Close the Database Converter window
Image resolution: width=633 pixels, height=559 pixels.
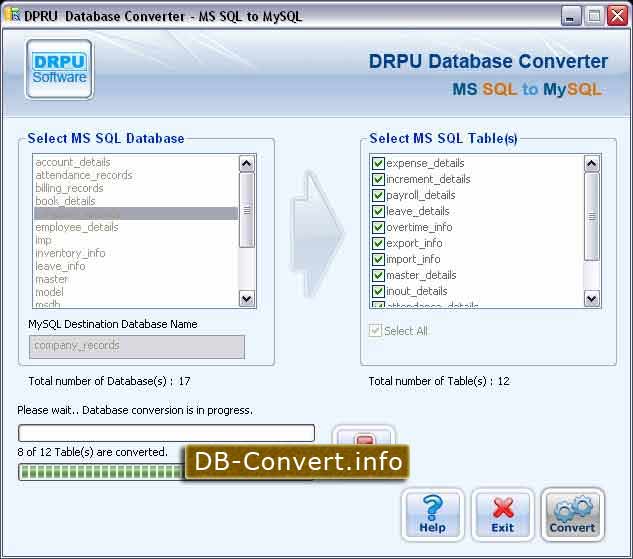(x=618, y=17)
